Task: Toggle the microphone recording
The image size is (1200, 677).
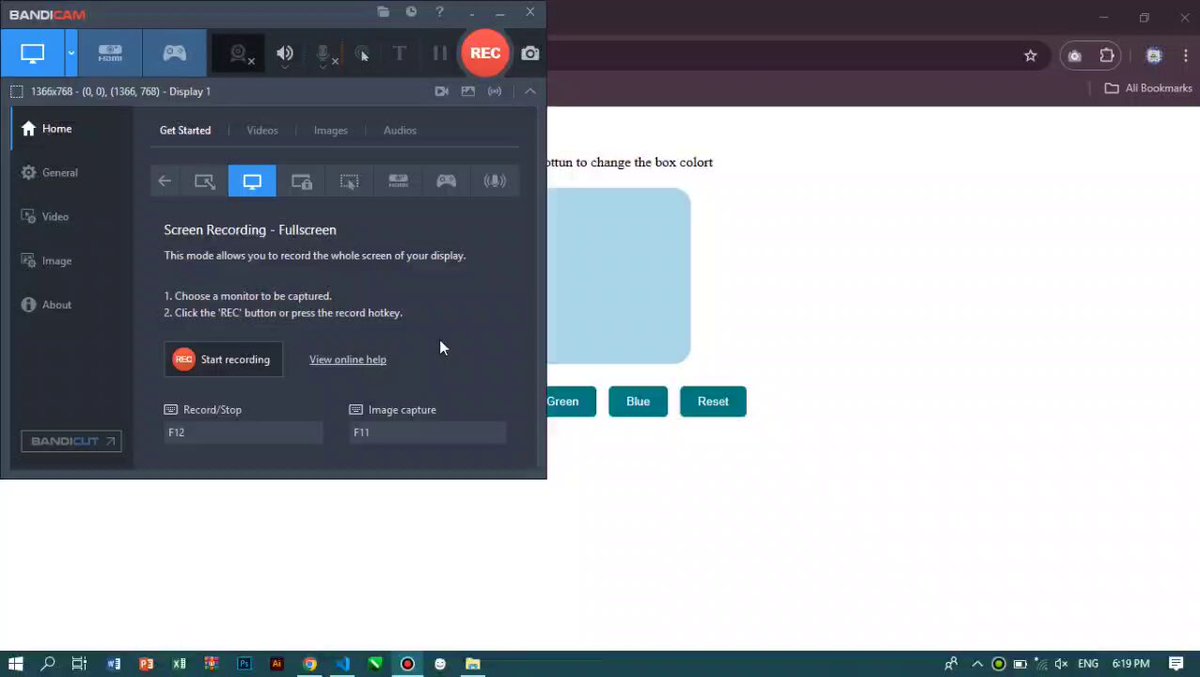Action: coord(324,54)
